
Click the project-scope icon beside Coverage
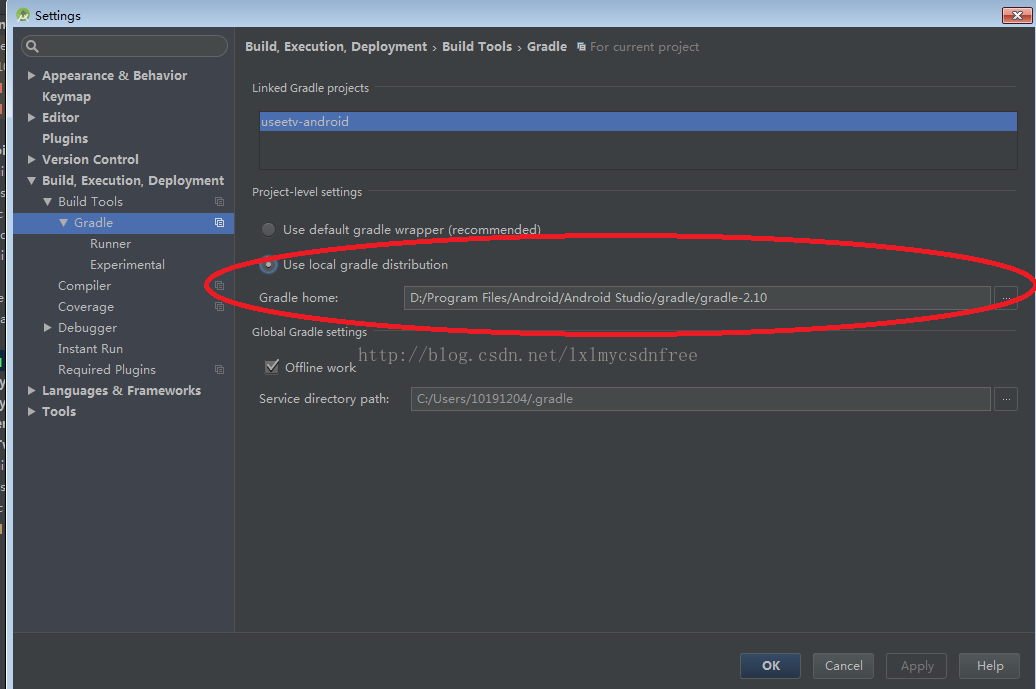coord(219,307)
